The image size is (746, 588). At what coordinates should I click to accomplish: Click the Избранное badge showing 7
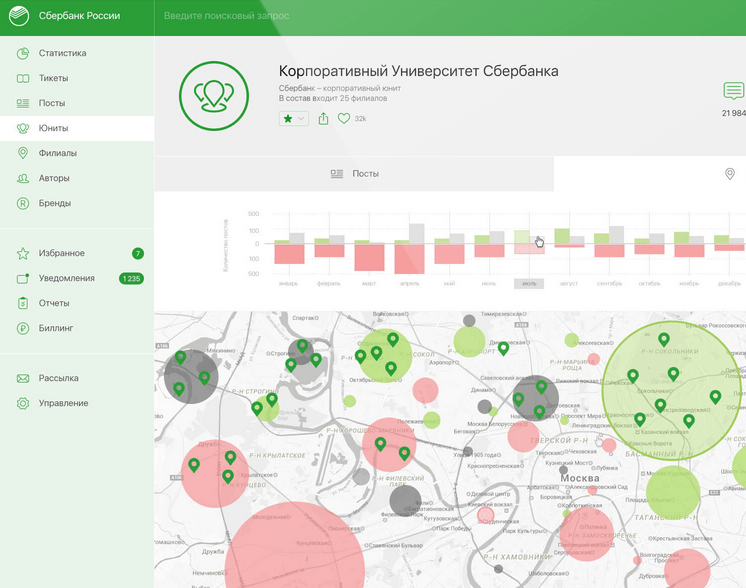click(x=138, y=254)
